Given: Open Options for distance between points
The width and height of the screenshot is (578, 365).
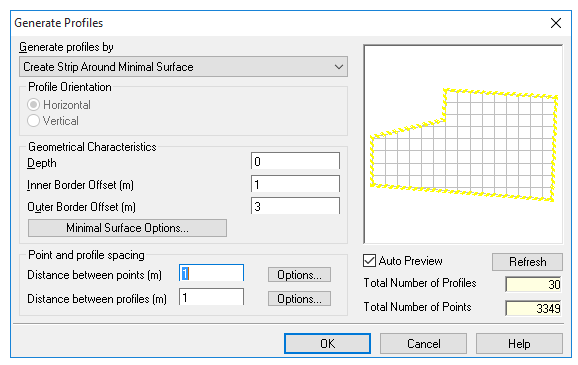Looking at the screenshot, I should tap(299, 275).
